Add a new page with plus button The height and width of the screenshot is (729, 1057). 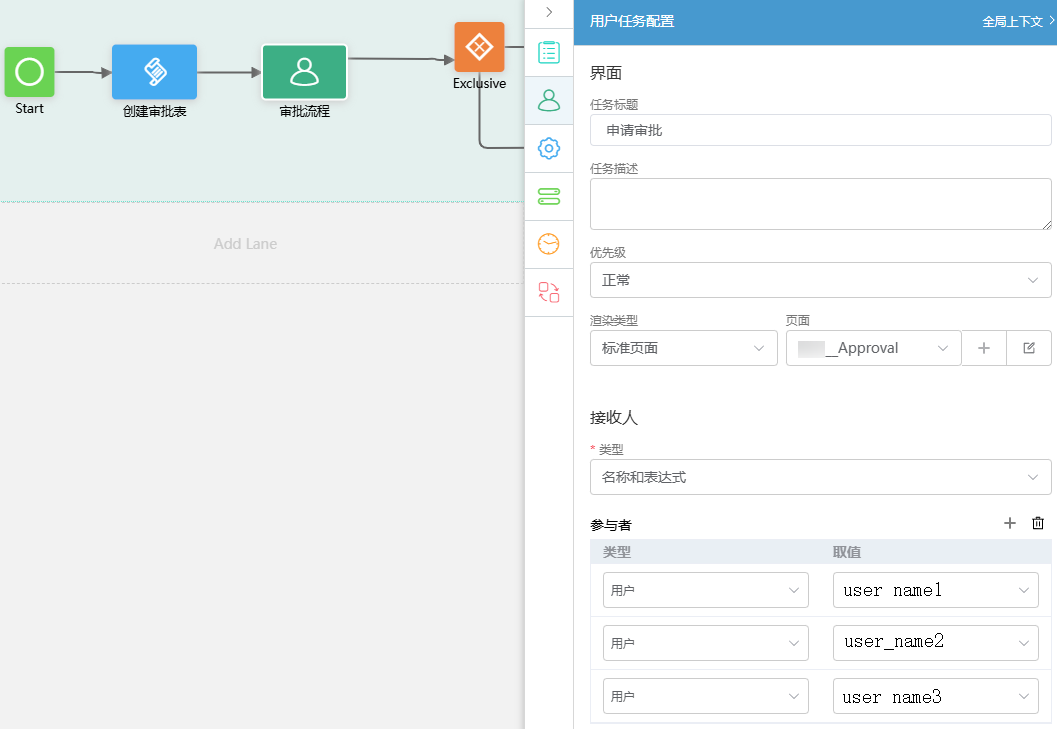point(984,348)
